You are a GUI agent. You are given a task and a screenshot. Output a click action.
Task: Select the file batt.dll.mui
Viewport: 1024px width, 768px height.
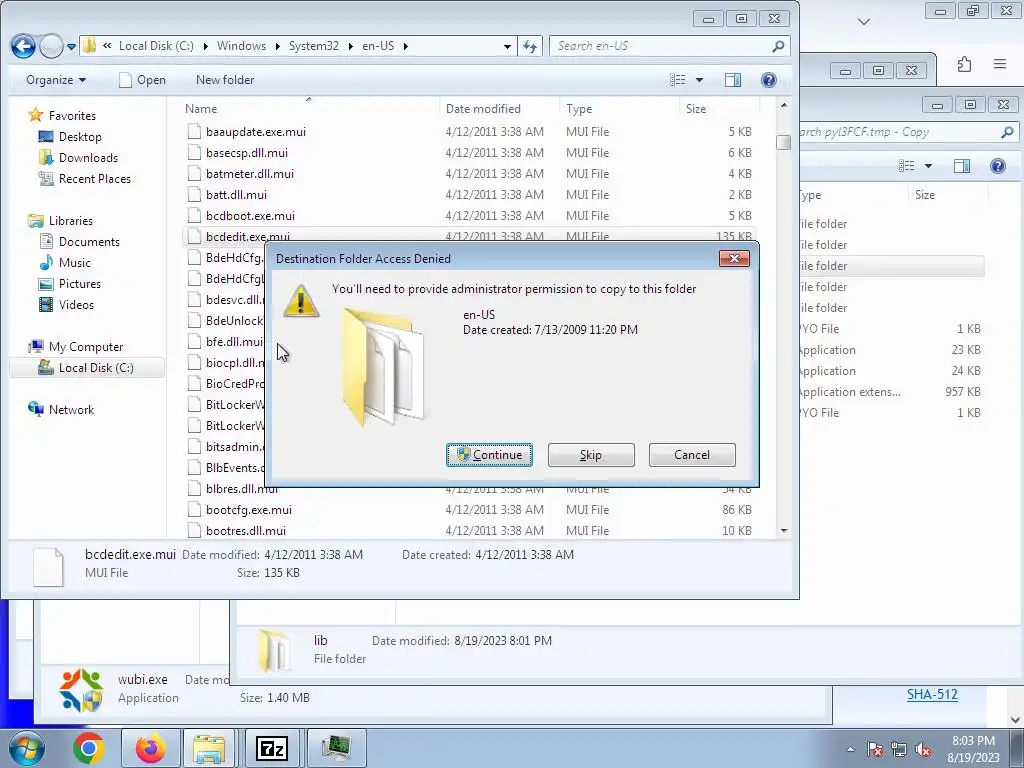(236, 195)
